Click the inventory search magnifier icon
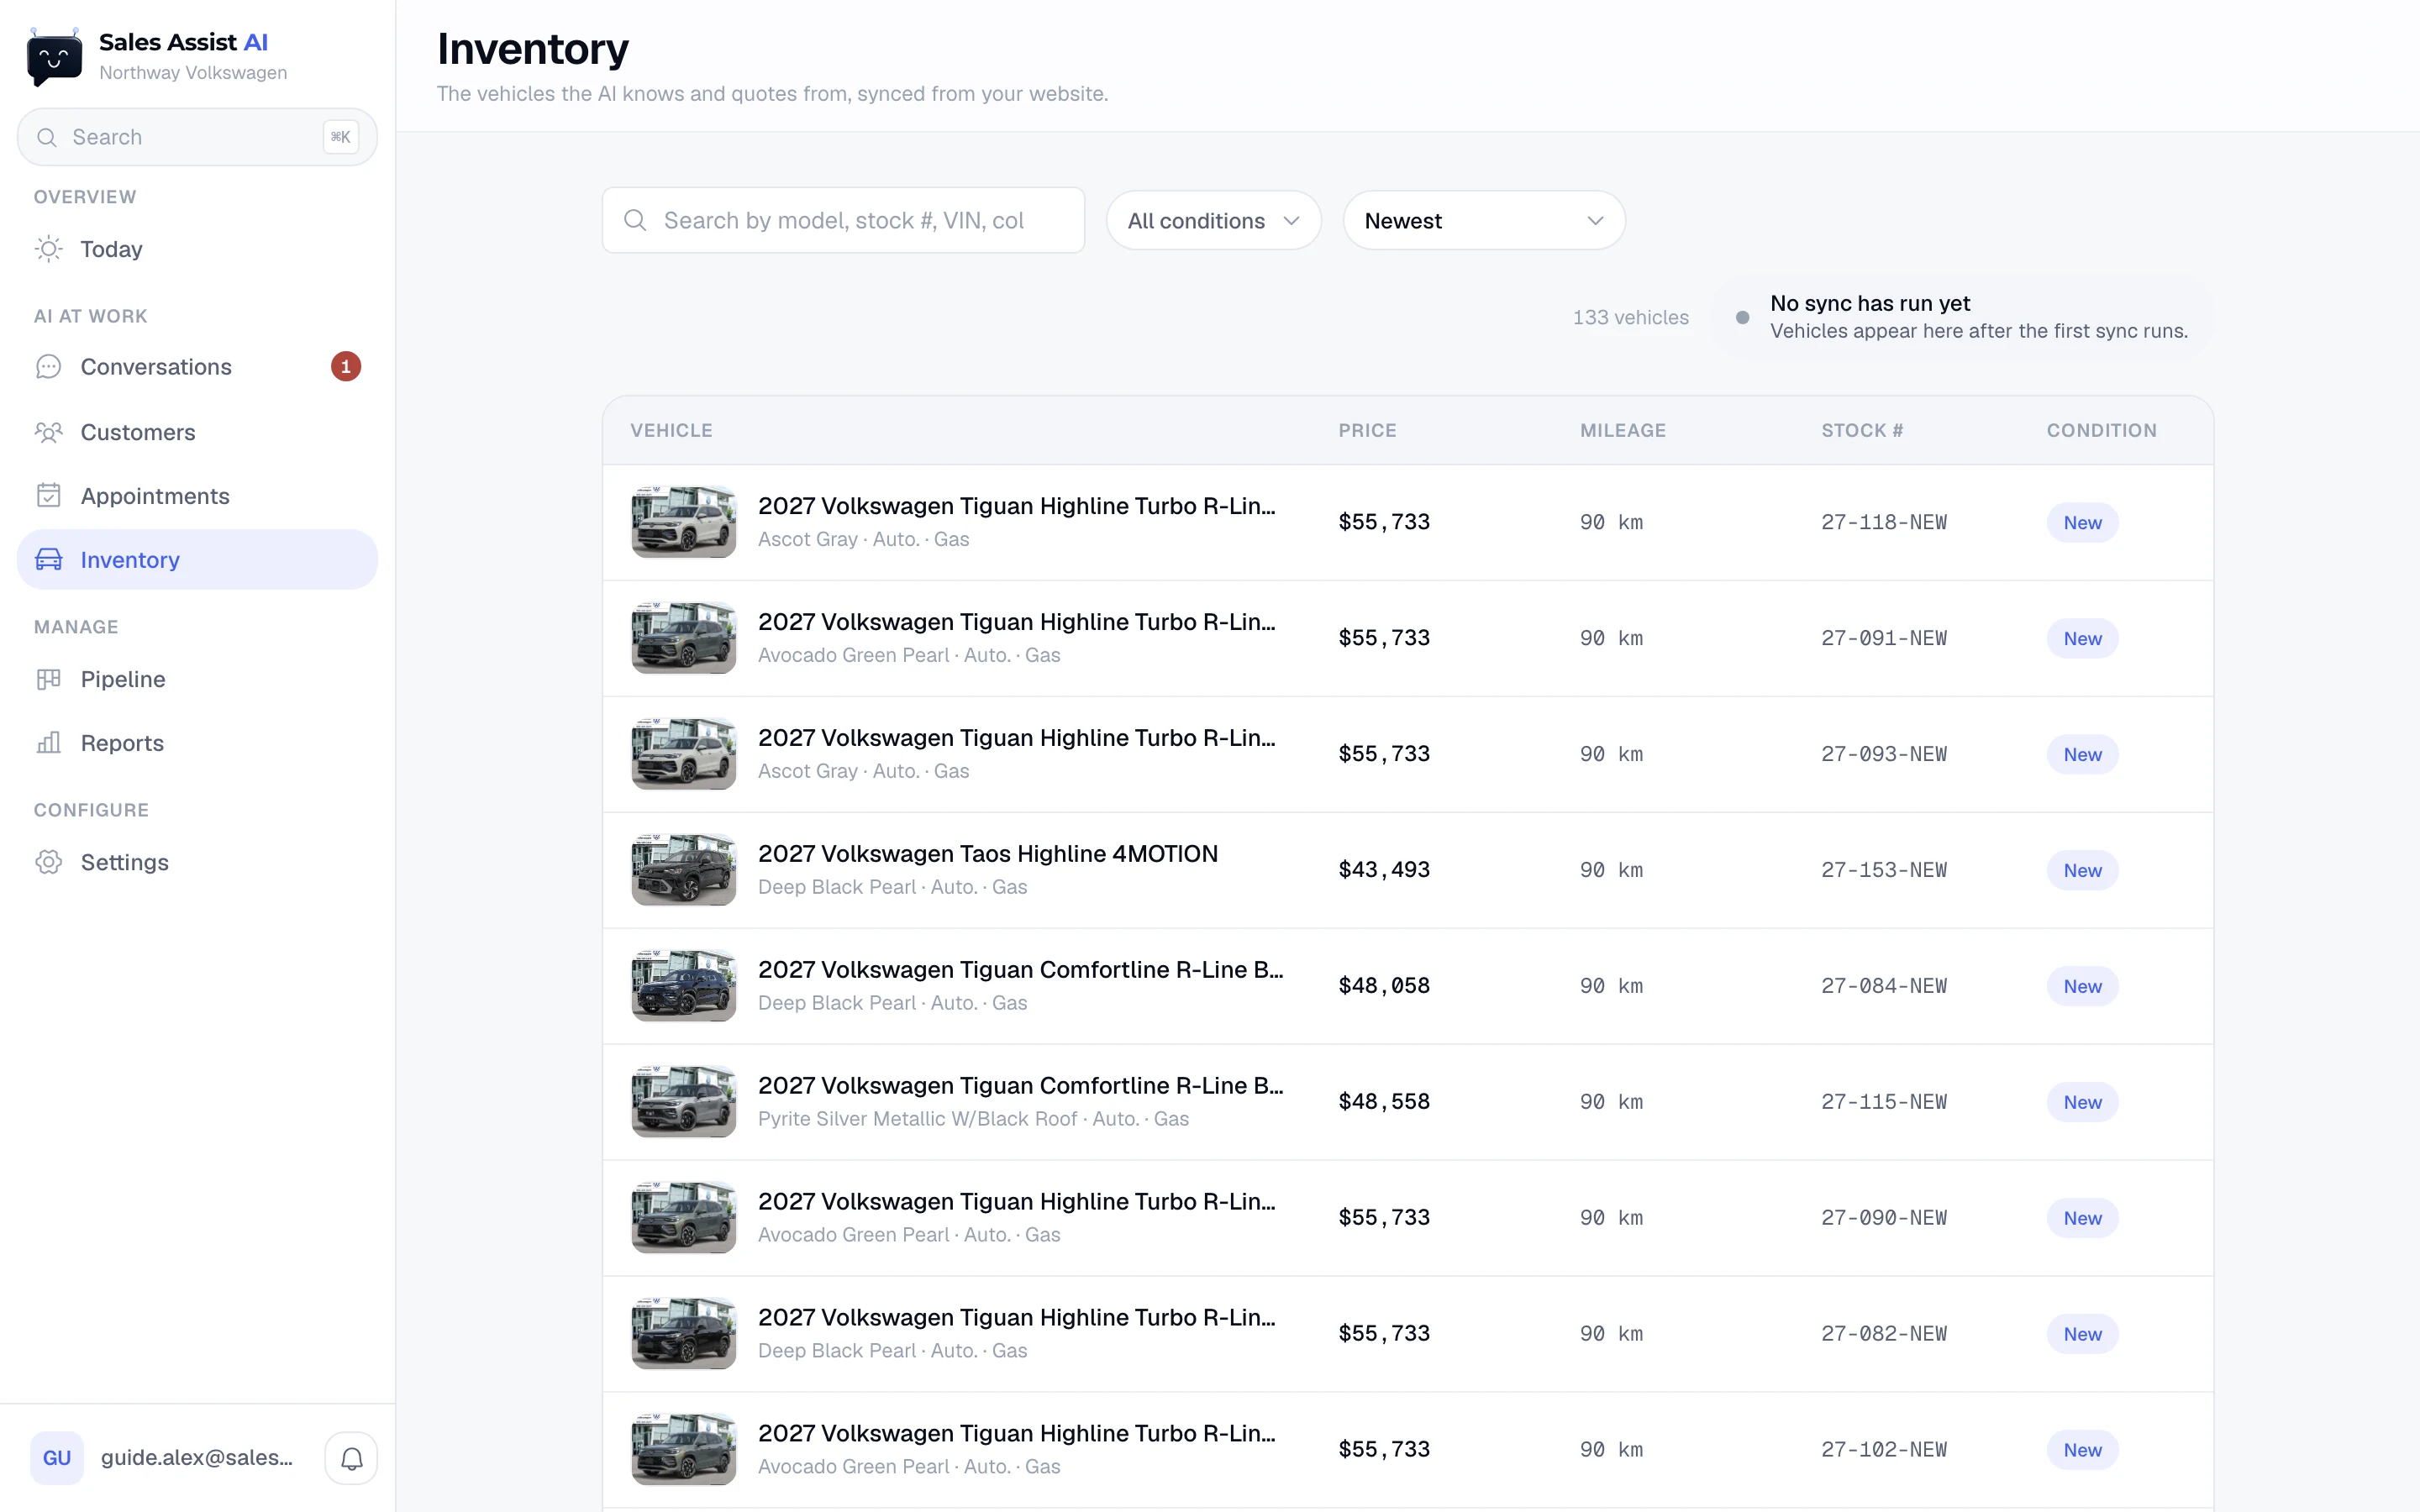This screenshot has width=2420, height=1512. pyautogui.click(x=635, y=220)
